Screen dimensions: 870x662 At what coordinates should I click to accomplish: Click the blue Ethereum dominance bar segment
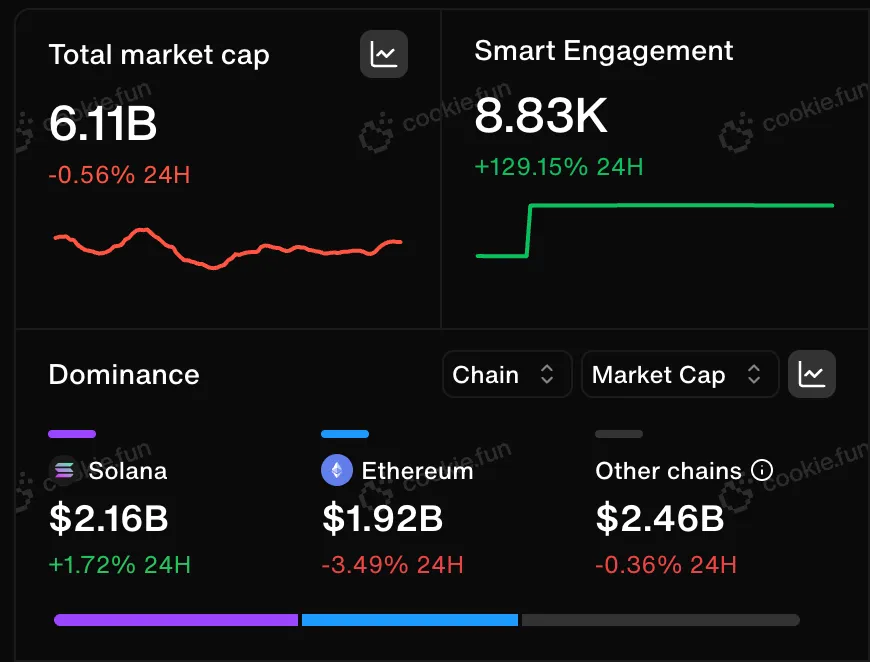[410, 620]
